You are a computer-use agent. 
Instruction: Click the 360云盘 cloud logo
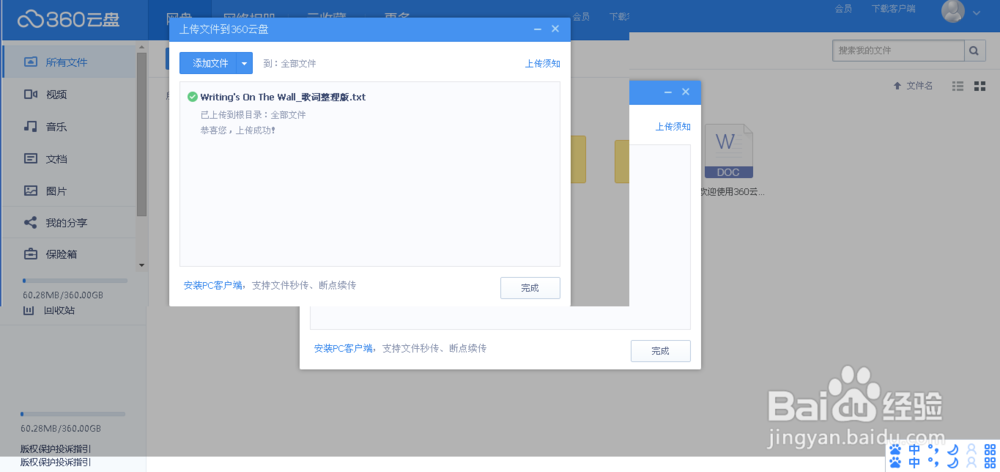[68, 19]
